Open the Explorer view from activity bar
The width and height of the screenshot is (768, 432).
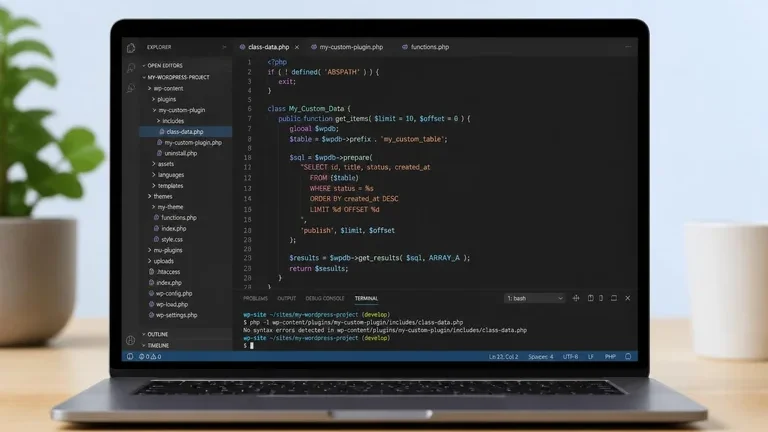pyautogui.click(x=131, y=48)
